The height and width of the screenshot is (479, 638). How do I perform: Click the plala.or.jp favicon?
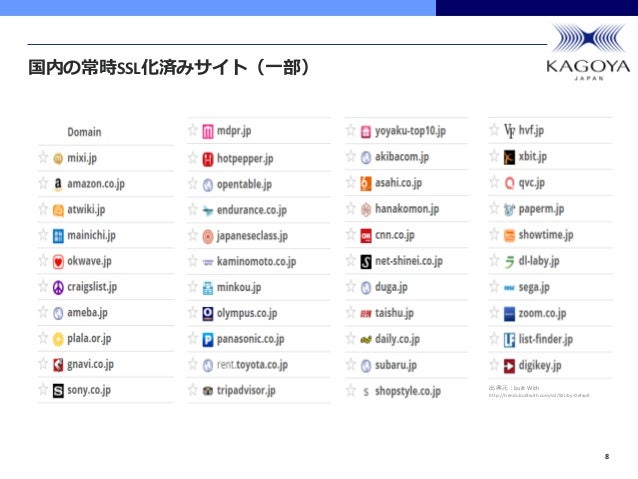click(58, 339)
